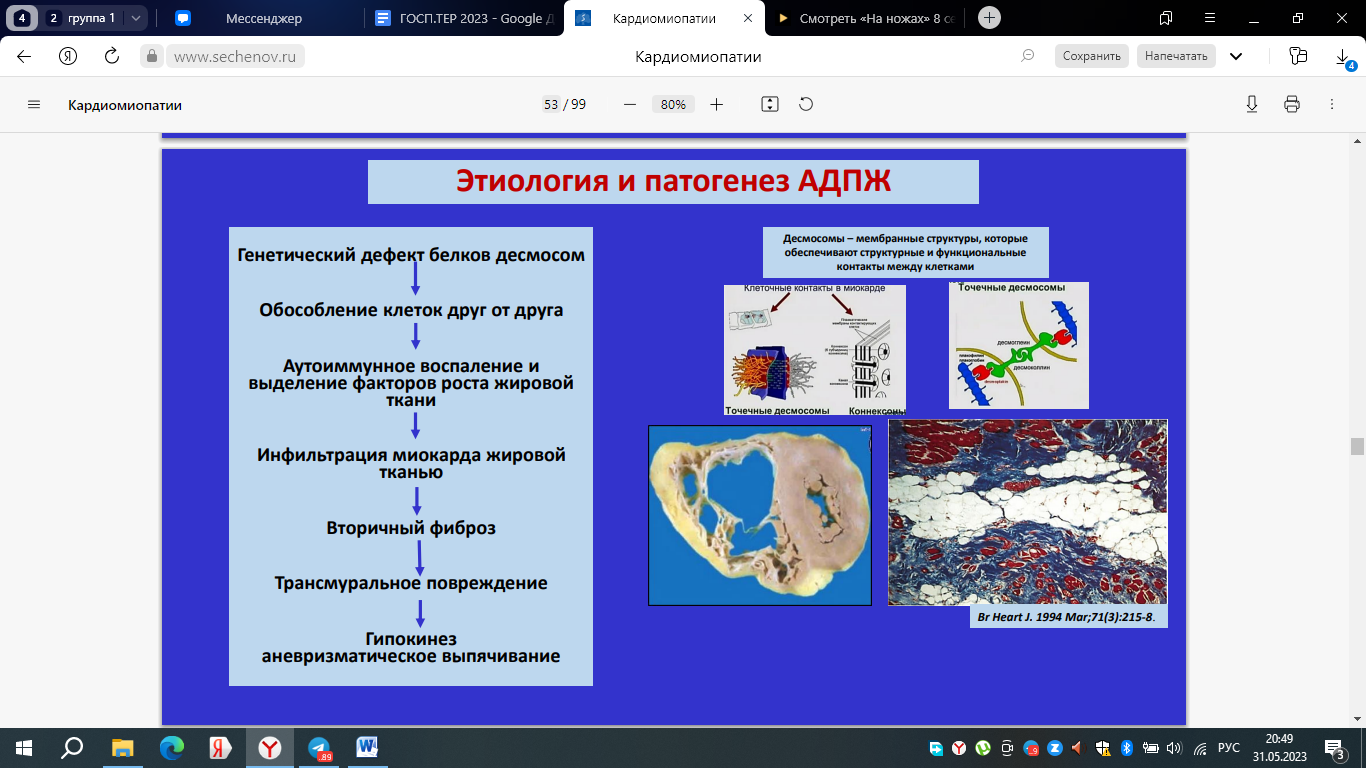Open browser downloads panel
The width and height of the screenshot is (1366, 768).
[x=1344, y=58]
